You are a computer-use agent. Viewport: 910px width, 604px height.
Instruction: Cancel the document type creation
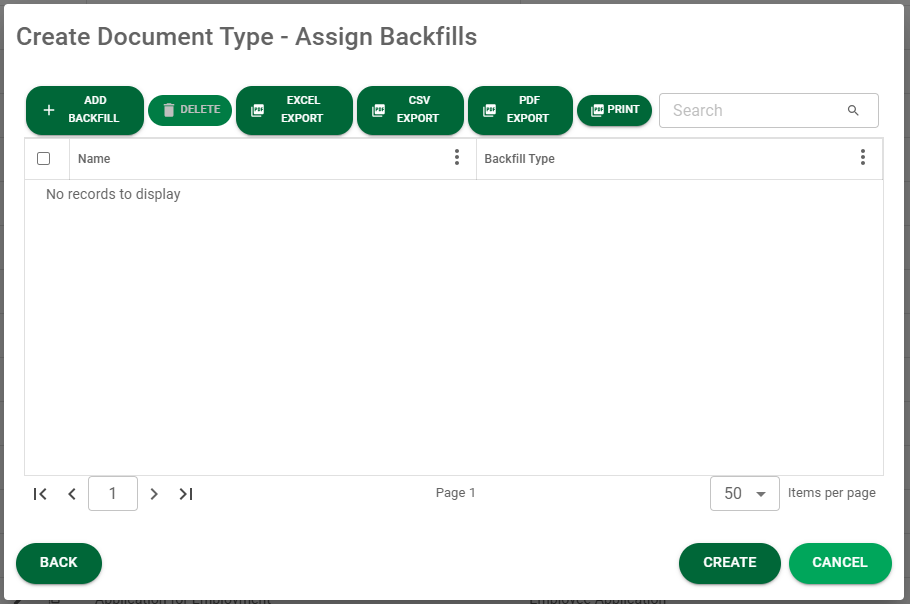[x=840, y=563]
